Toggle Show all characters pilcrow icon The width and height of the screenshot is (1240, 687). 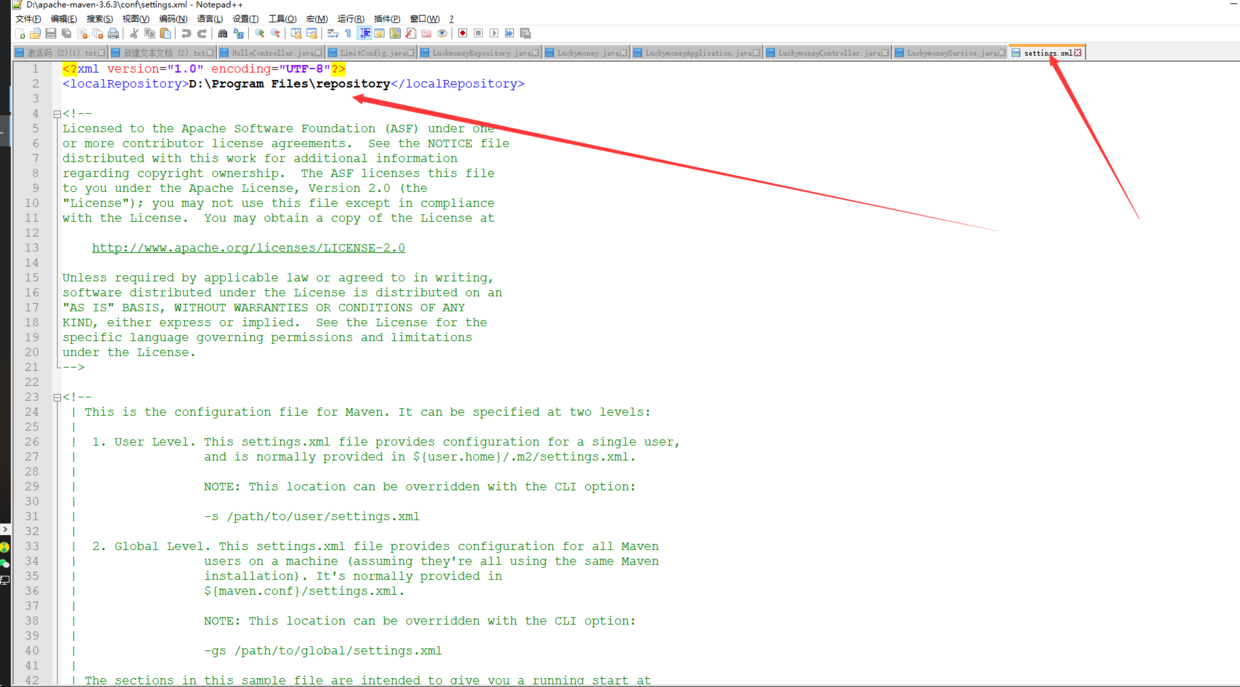point(347,33)
